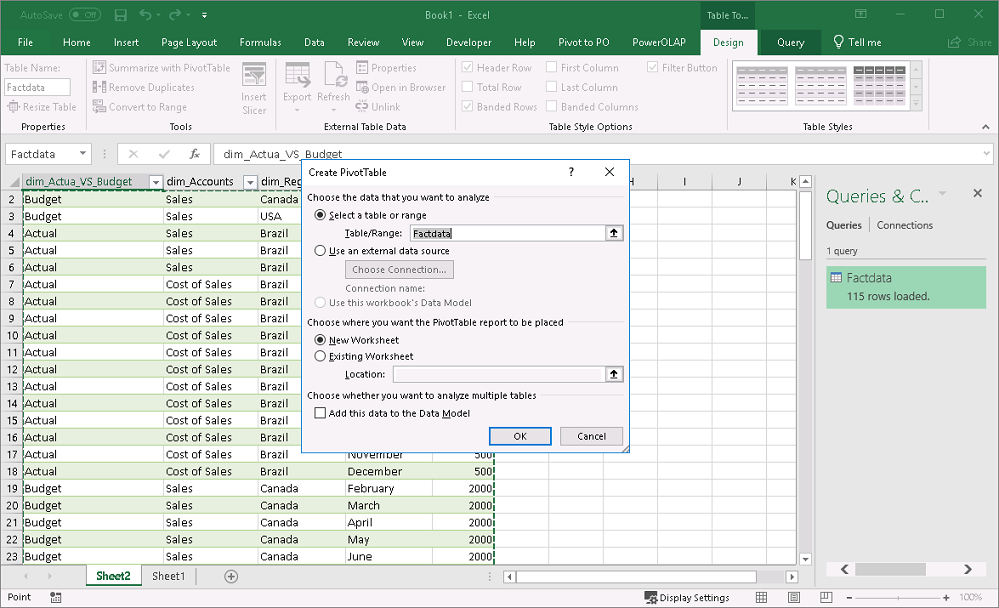The width and height of the screenshot is (999, 608).
Task: Switch to the Insert ribbon tab
Action: tap(126, 43)
